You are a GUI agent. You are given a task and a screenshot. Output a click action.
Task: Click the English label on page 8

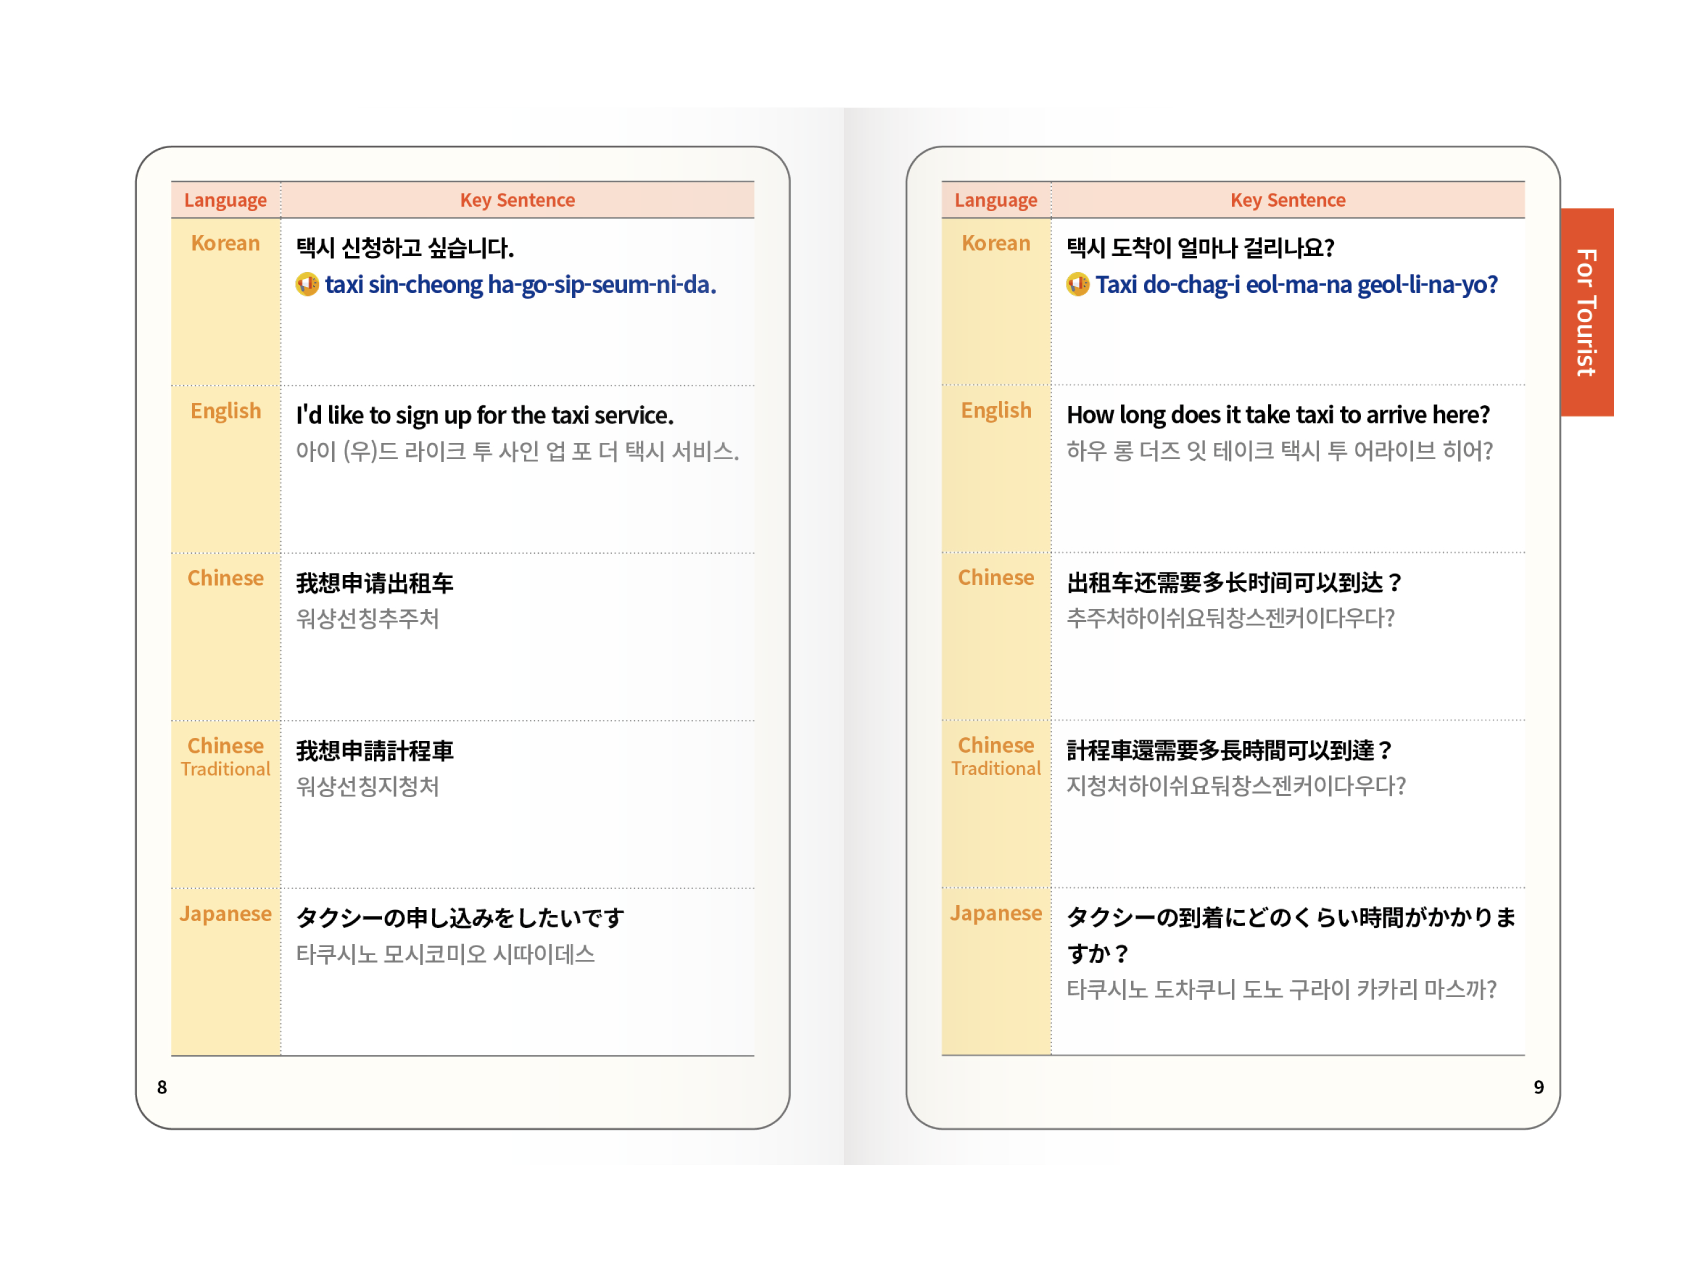226,411
